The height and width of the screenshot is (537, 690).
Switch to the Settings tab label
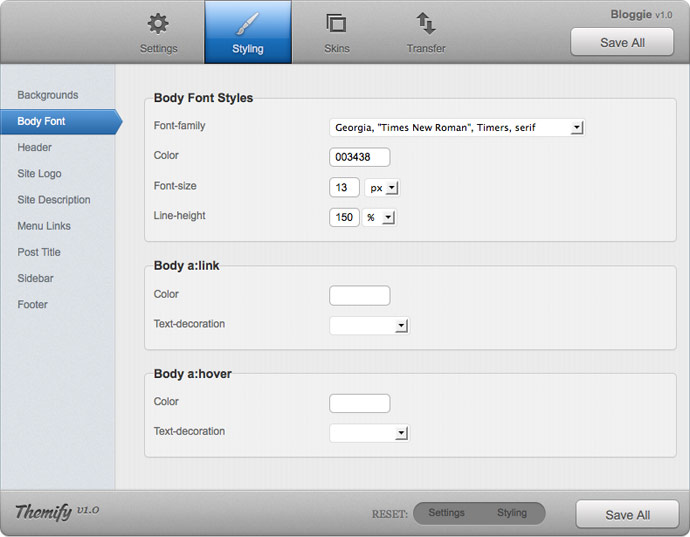click(x=158, y=48)
